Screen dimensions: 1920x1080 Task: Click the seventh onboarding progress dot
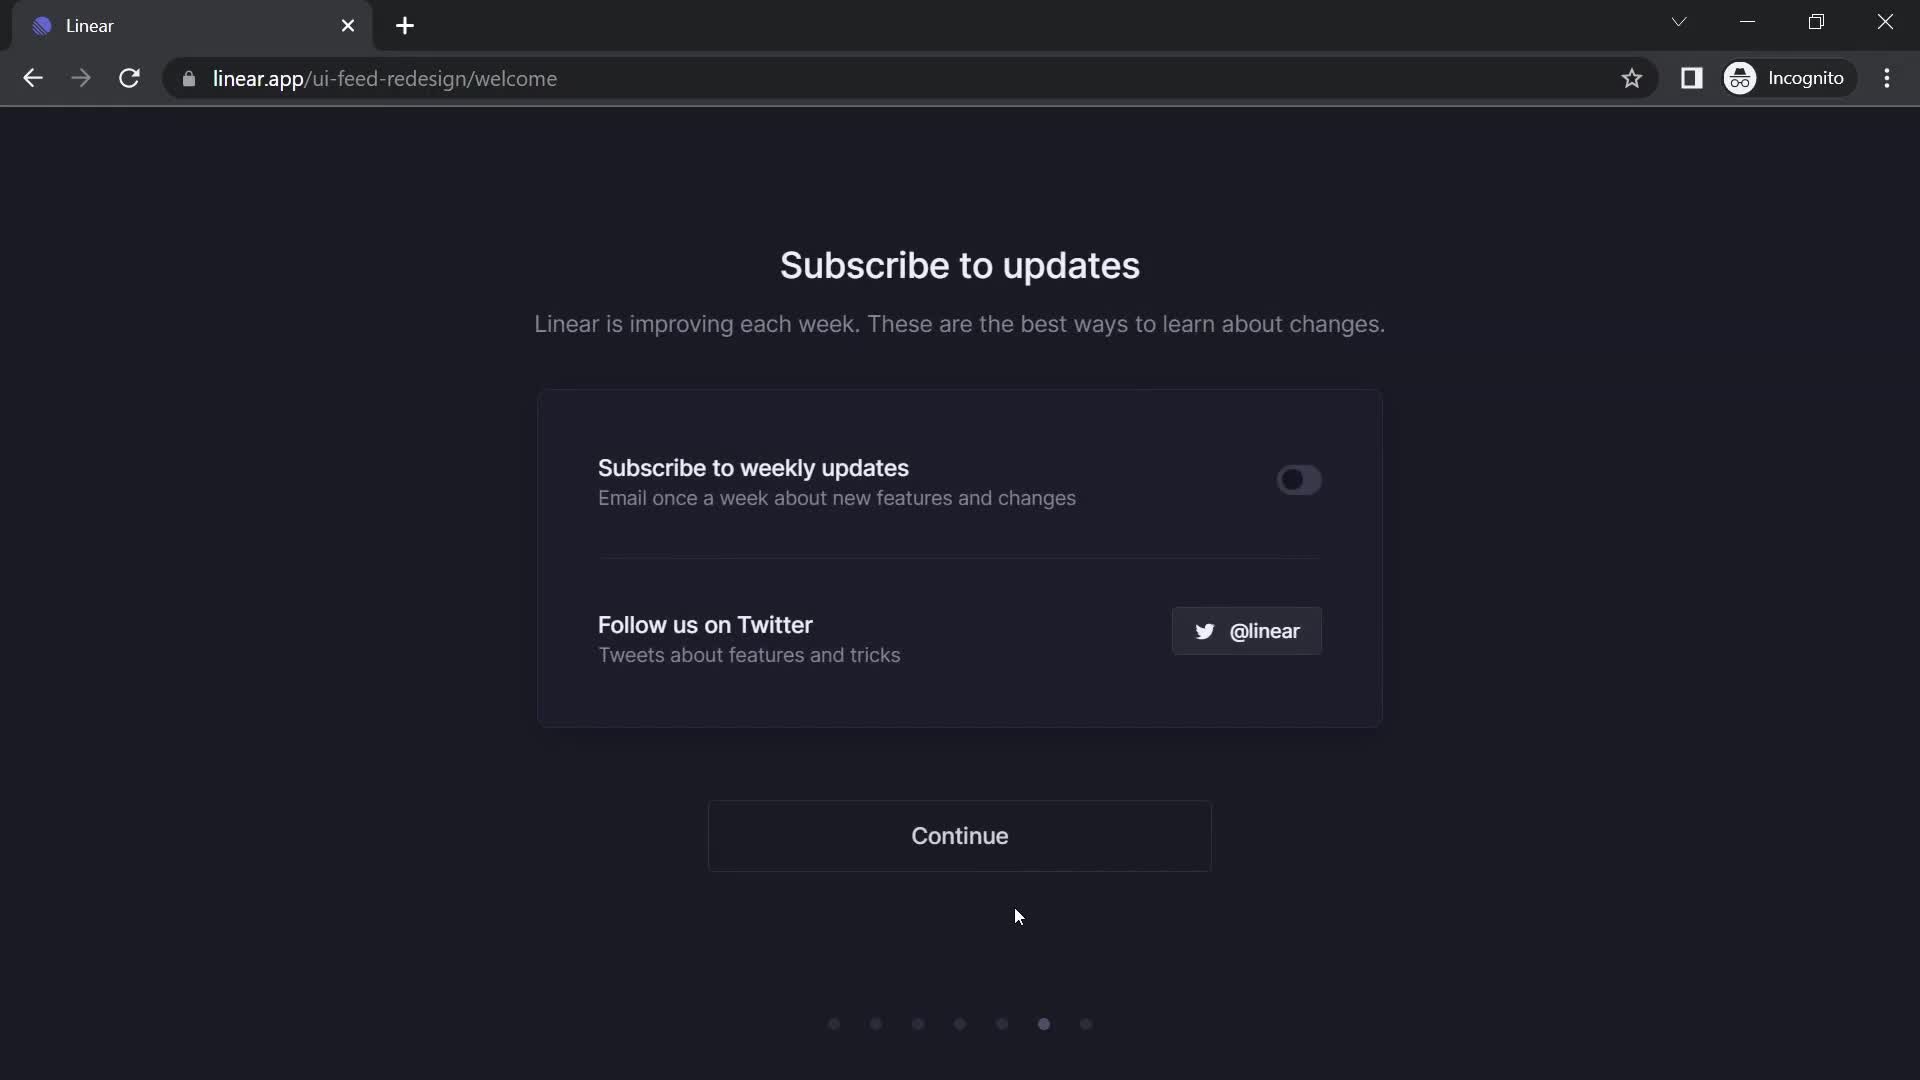[x=1085, y=1023]
